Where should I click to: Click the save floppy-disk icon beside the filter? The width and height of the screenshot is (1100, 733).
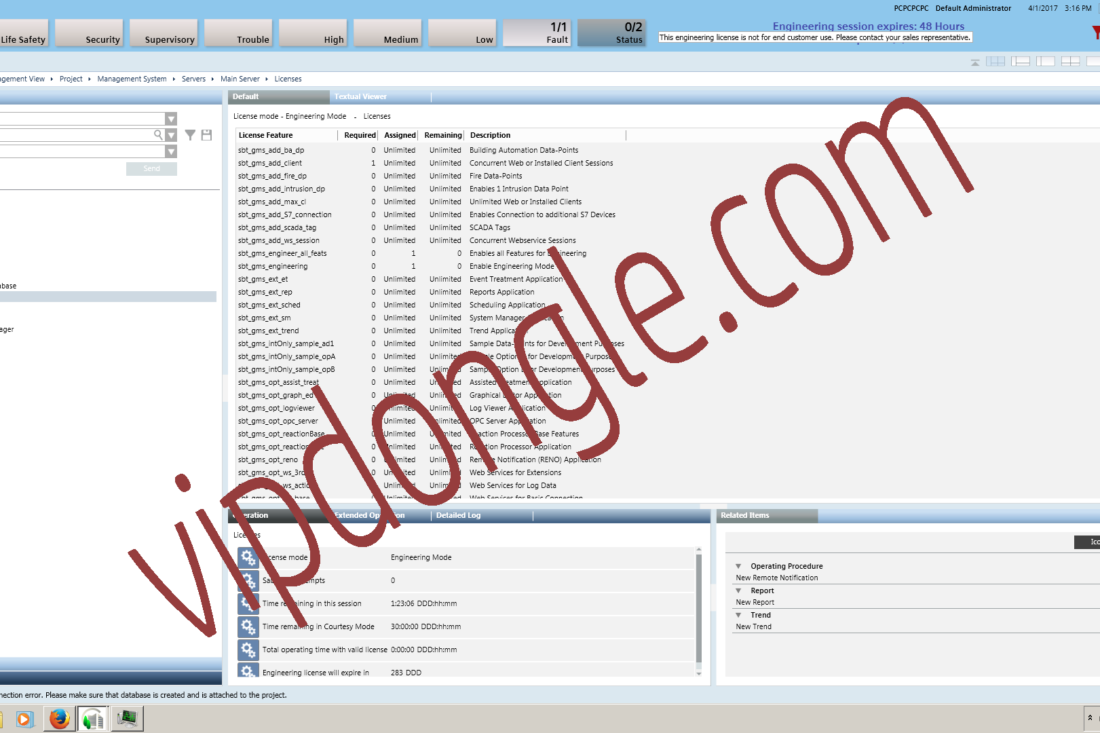(x=206, y=135)
